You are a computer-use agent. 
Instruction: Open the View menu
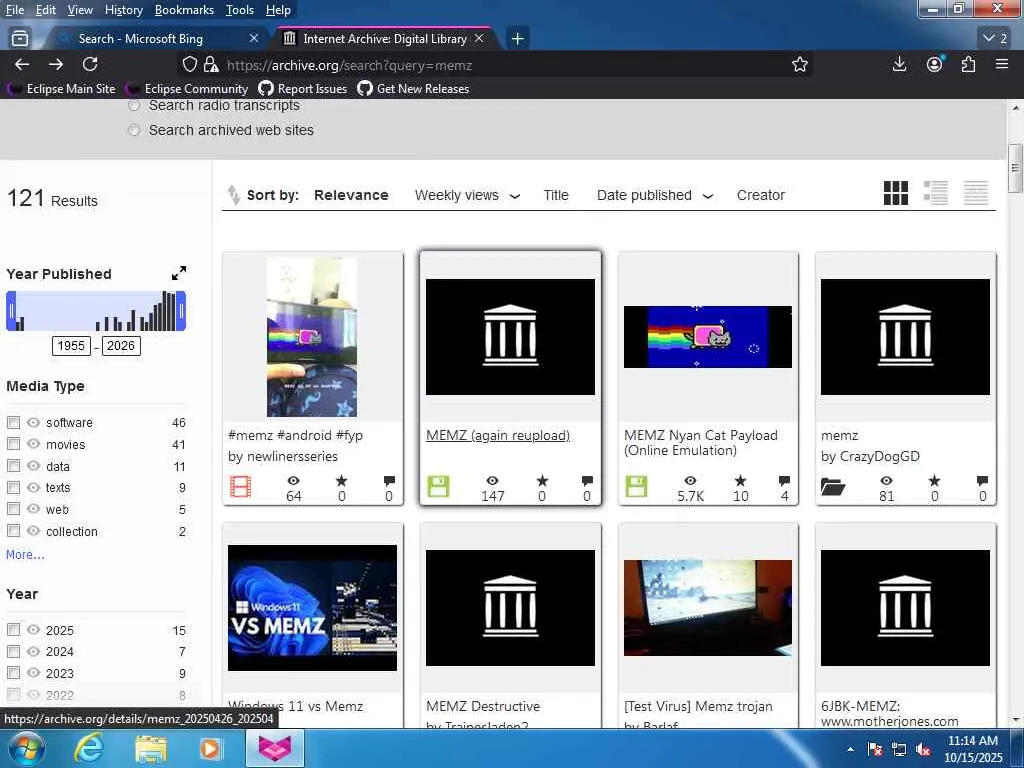coord(80,10)
